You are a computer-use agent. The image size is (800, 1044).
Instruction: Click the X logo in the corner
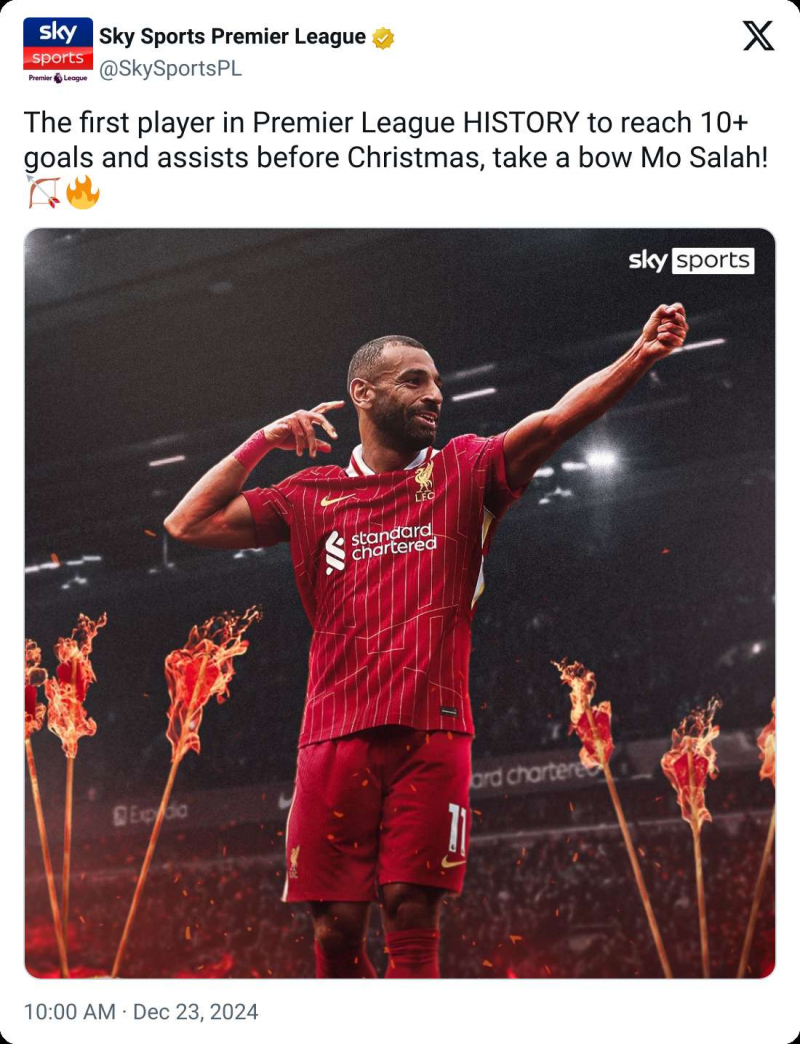pyautogui.click(x=759, y=35)
